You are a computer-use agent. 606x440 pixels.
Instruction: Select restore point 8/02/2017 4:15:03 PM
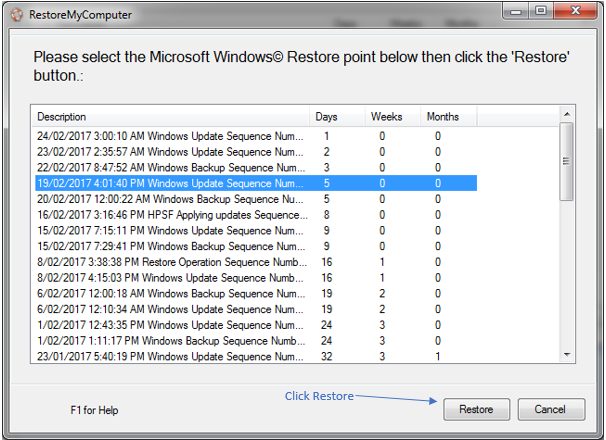[256, 278]
